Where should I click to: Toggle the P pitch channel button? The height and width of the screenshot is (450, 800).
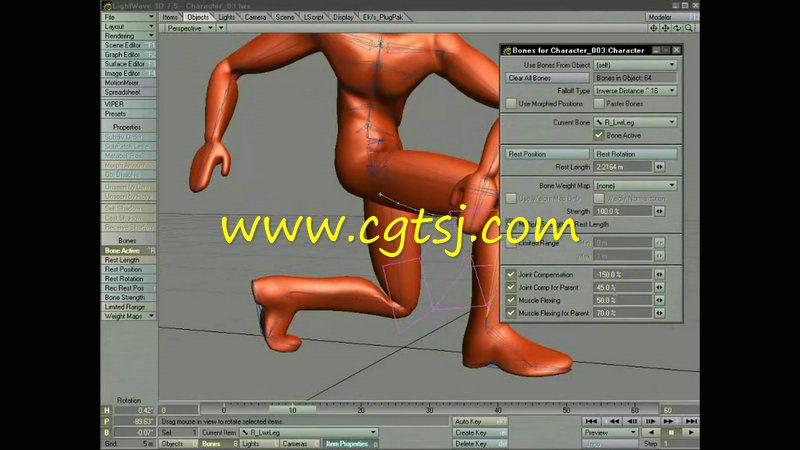(107, 421)
